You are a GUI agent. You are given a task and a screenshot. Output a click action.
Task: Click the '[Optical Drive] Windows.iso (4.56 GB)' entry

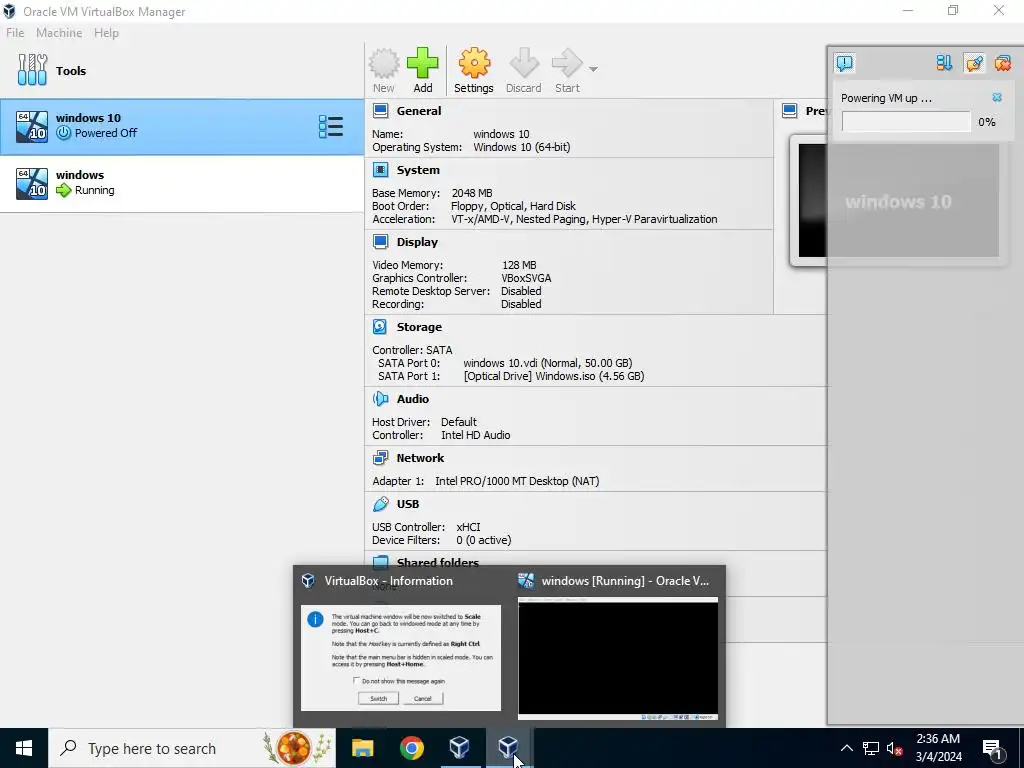pyautogui.click(x=554, y=376)
